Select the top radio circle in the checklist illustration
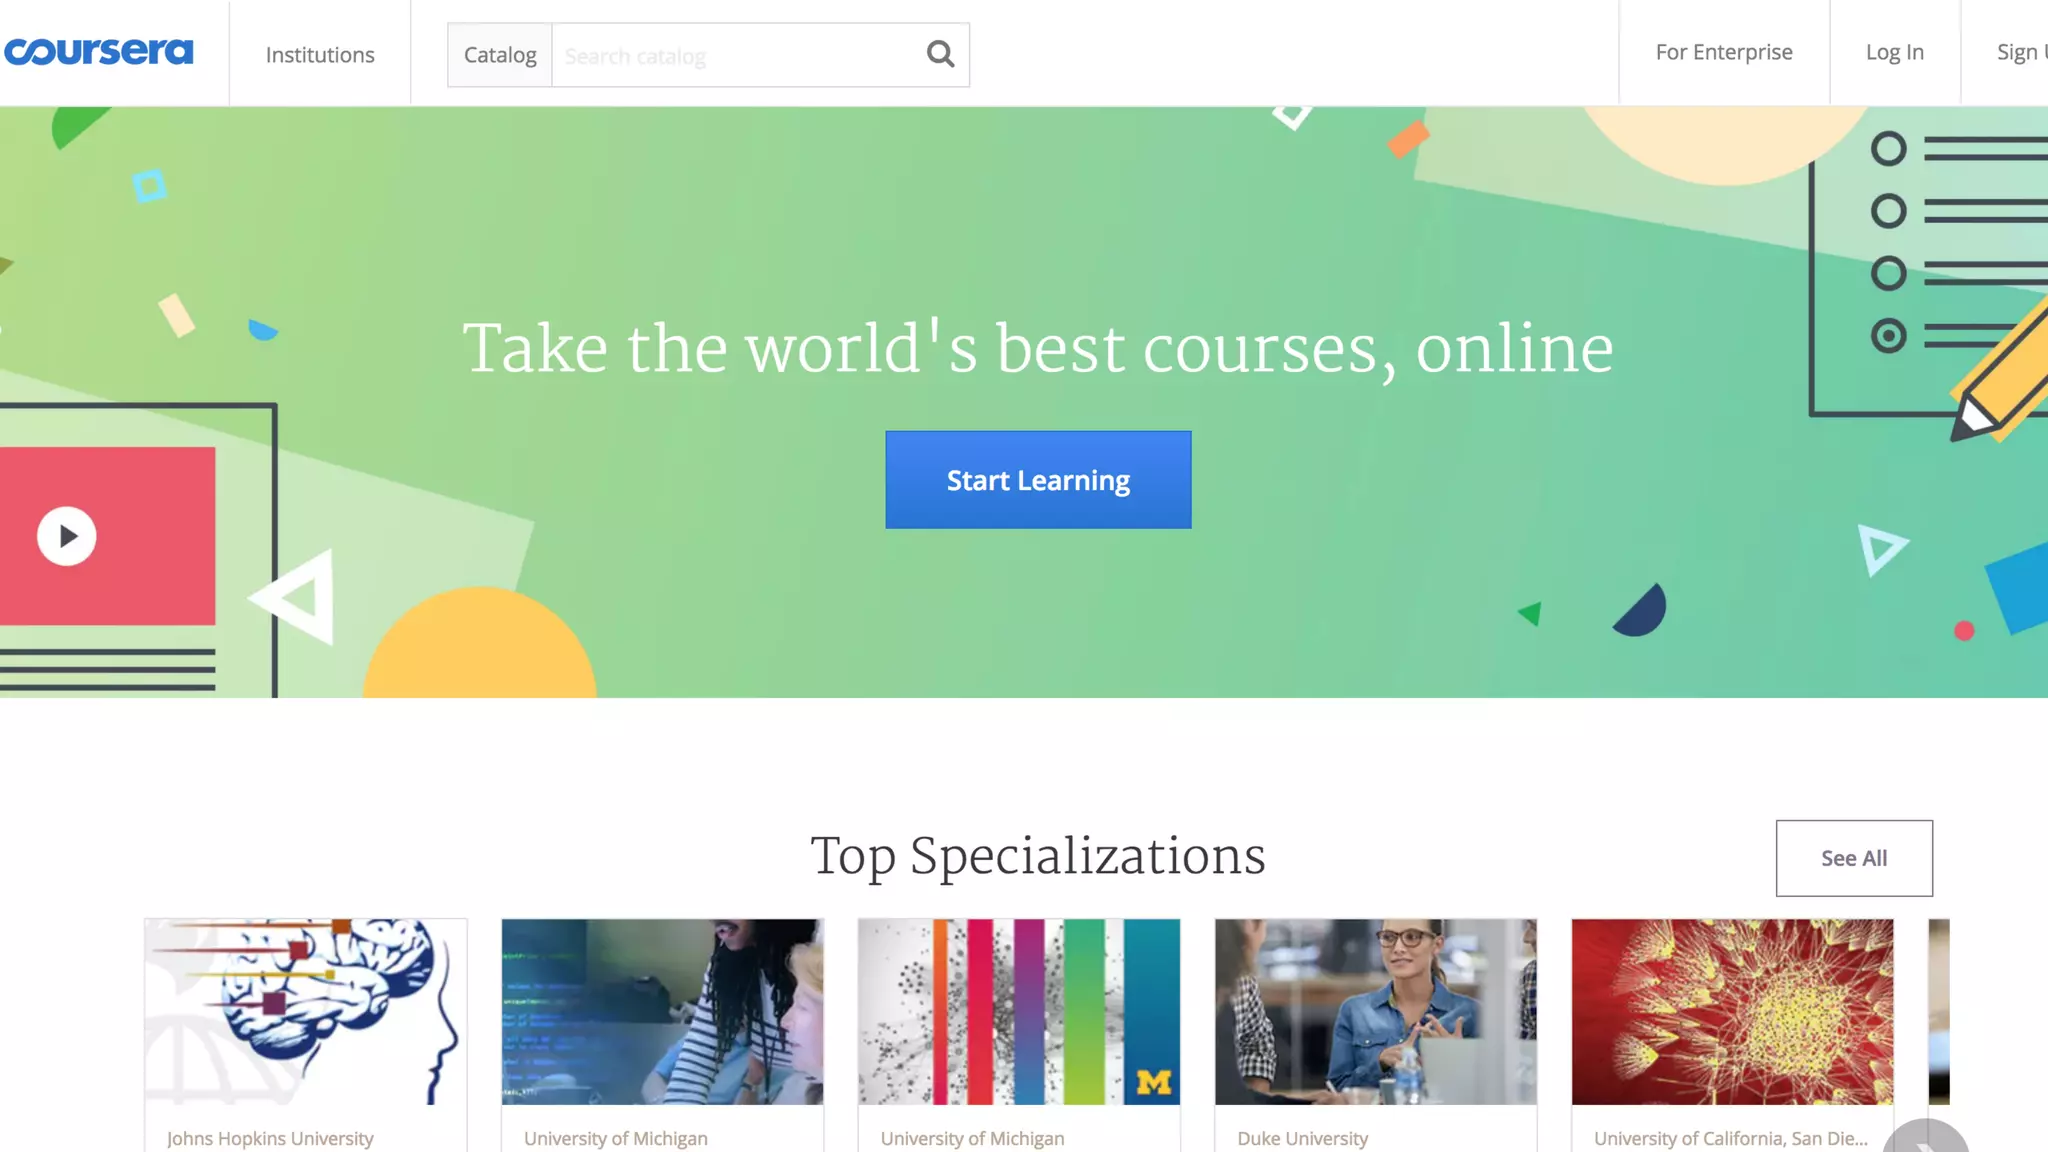The height and width of the screenshot is (1152, 2048). pos(1888,149)
